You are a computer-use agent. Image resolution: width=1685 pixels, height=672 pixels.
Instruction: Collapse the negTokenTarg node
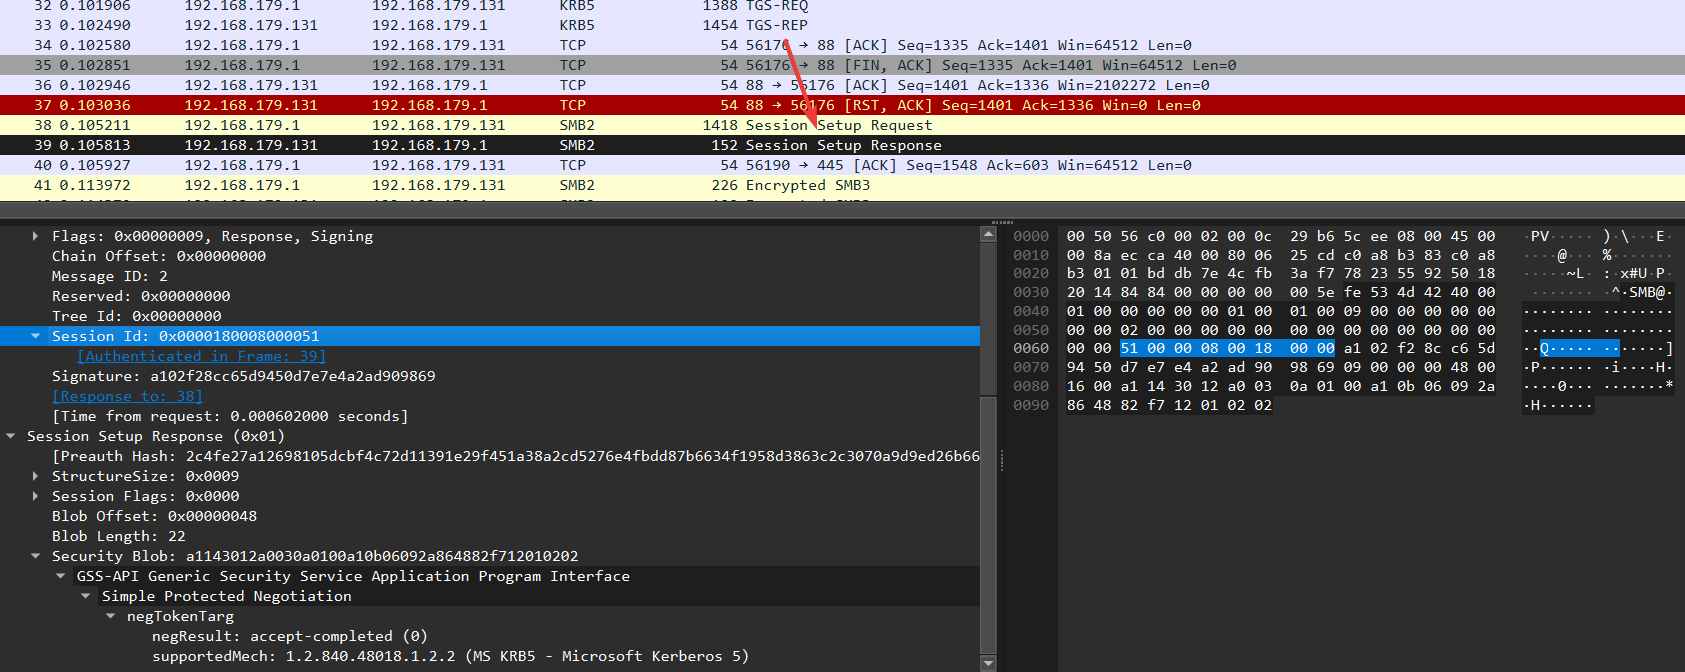(x=110, y=616)
